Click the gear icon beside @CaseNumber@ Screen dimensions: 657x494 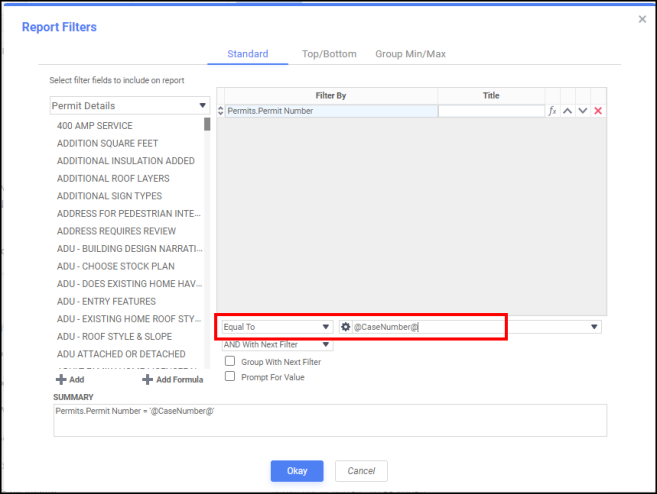pos(345,327)
